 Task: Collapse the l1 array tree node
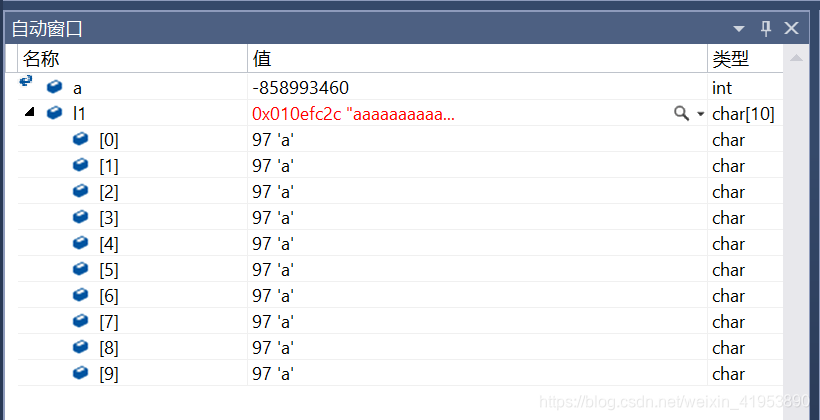click(x=30, y=111)
